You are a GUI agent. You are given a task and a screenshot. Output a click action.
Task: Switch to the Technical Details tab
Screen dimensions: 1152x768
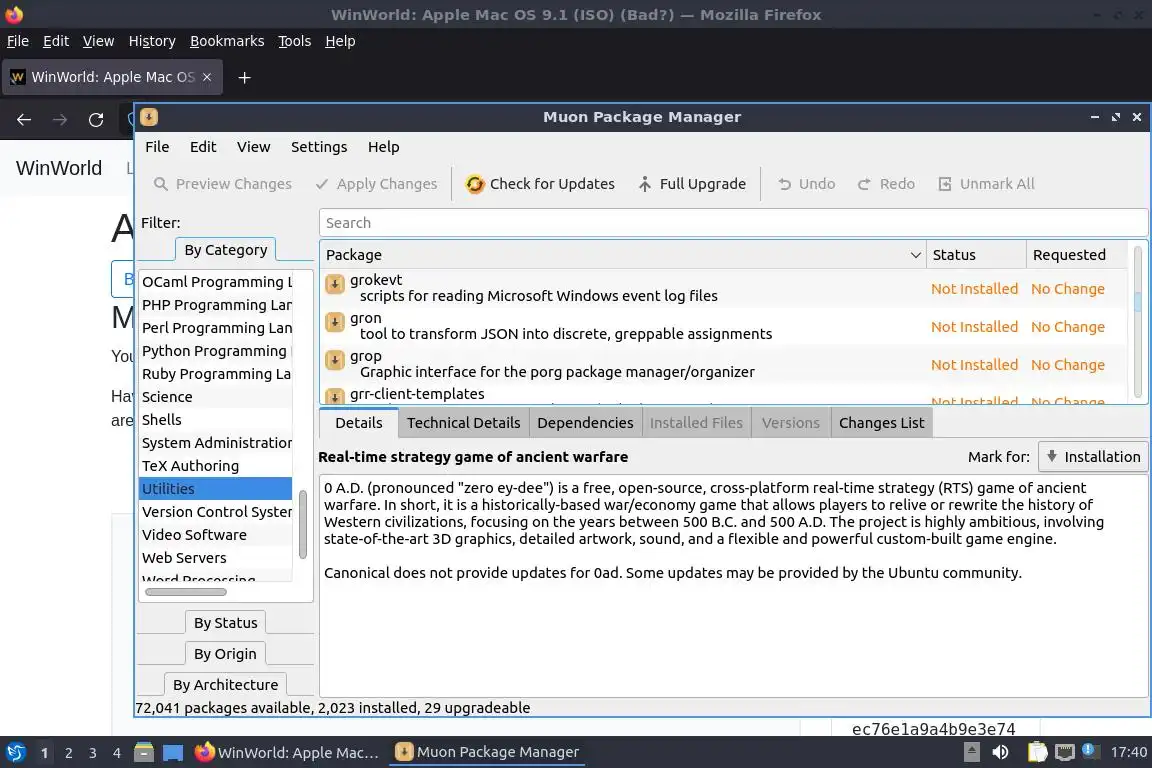point(464,423)
